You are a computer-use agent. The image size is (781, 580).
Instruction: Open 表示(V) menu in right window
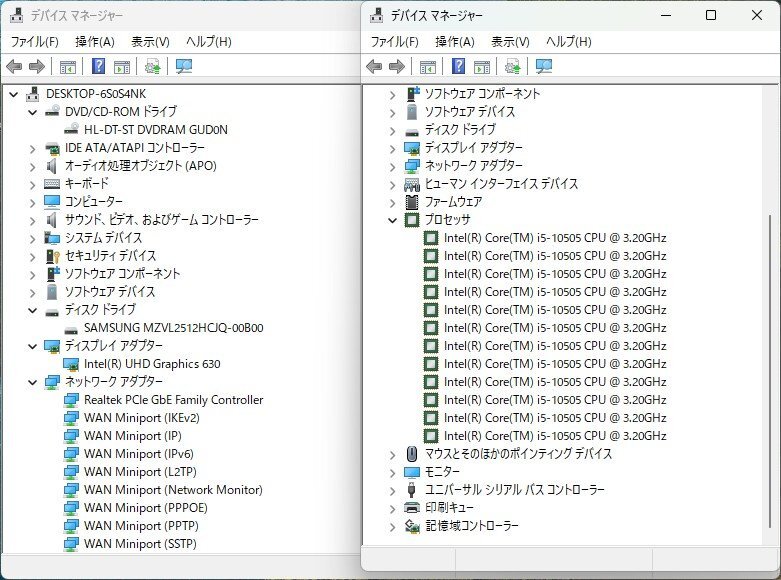coord(510,42)
